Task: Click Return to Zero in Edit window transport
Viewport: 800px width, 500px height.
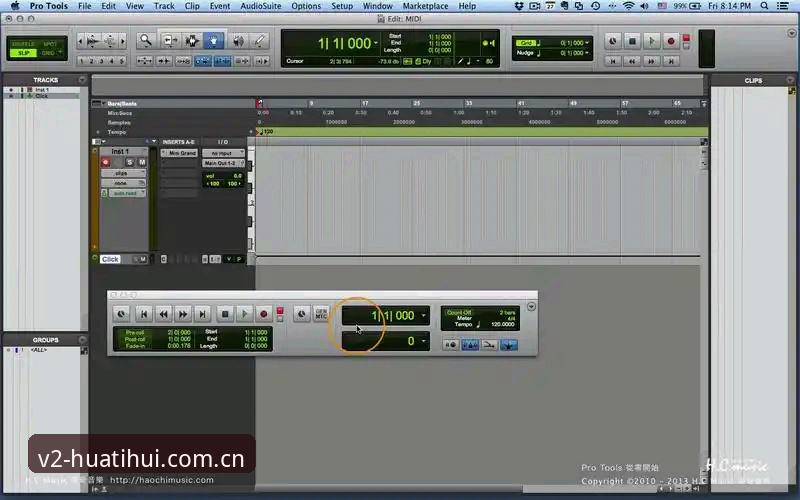Action: coord(613,61)
